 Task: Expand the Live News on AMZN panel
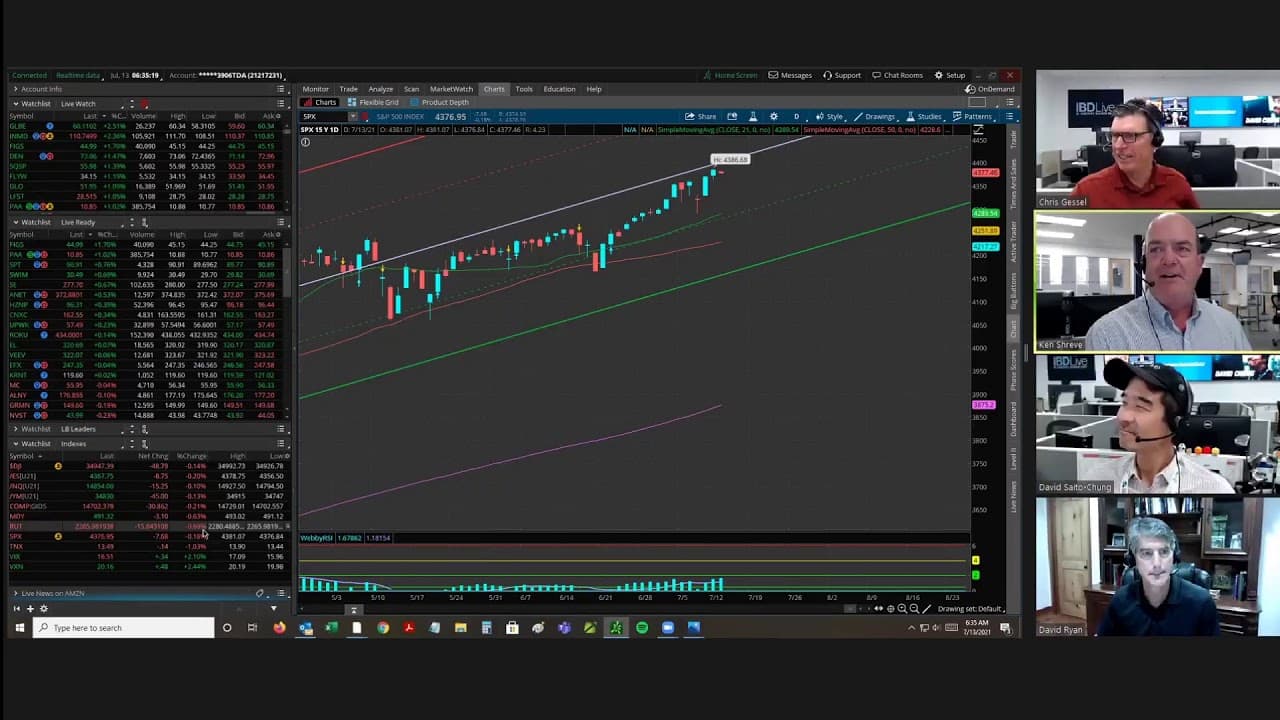[15, 594]
